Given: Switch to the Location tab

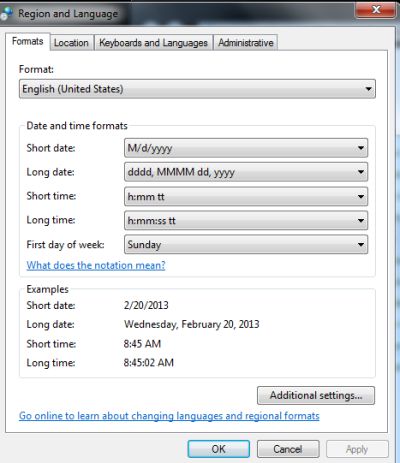Looking at the screenshot, I should (x=71, y=43).
